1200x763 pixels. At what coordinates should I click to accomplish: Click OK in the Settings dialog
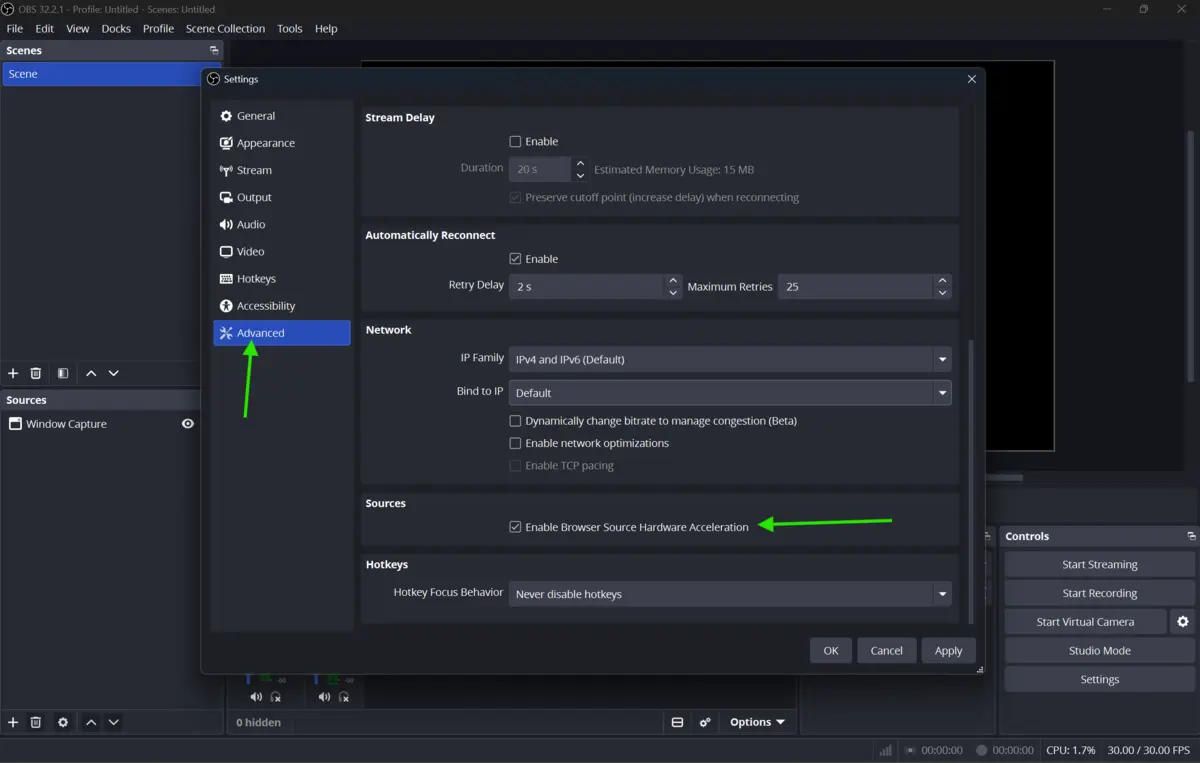831,650
